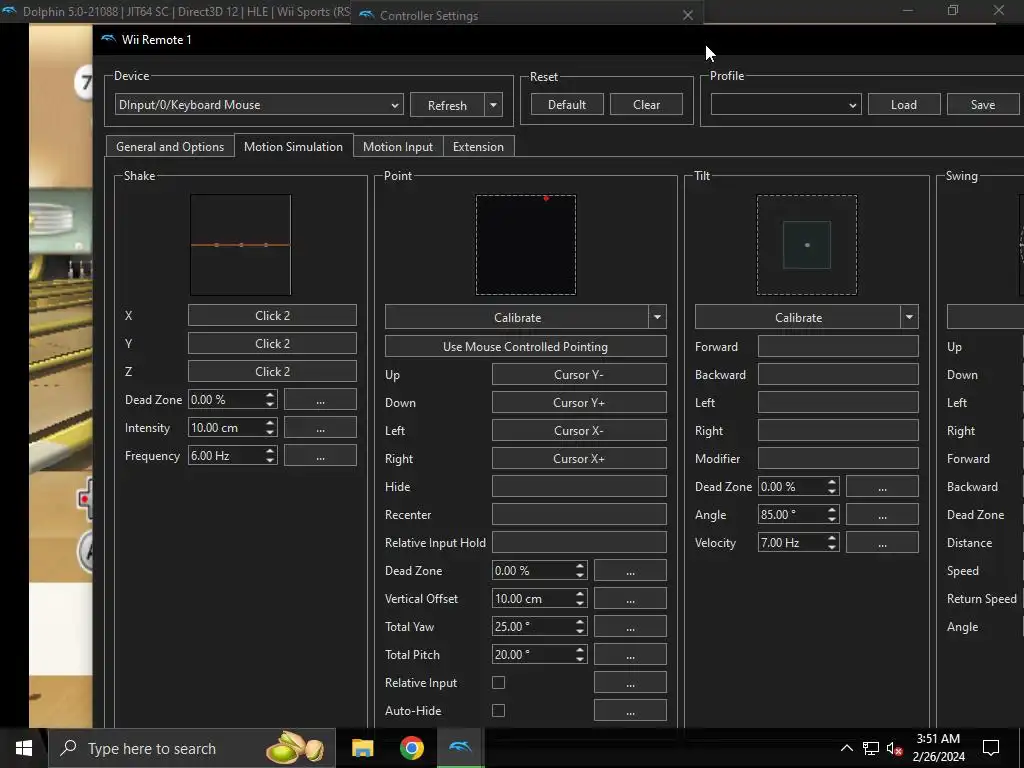Load the selected profile
Viewport: 1024px width, 768px height.
904,104
